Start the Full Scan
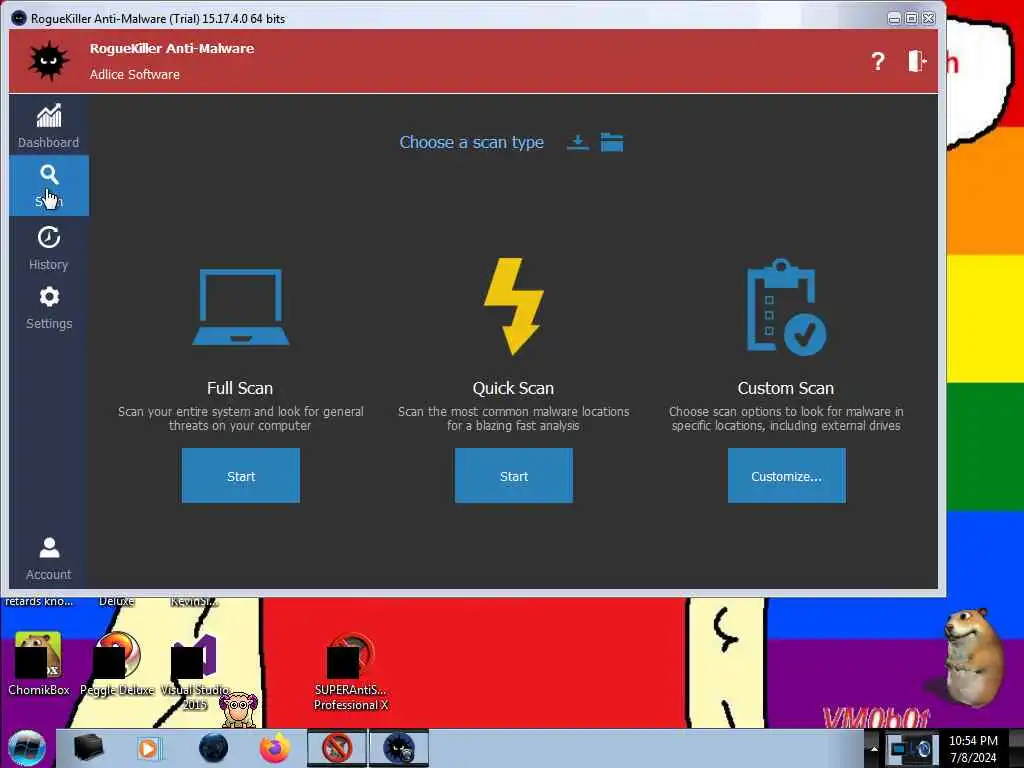 point(241,476)
